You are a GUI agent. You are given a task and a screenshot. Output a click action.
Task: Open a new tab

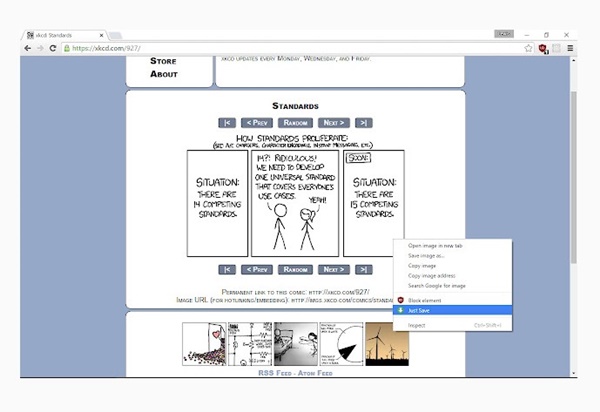[115, 36]
